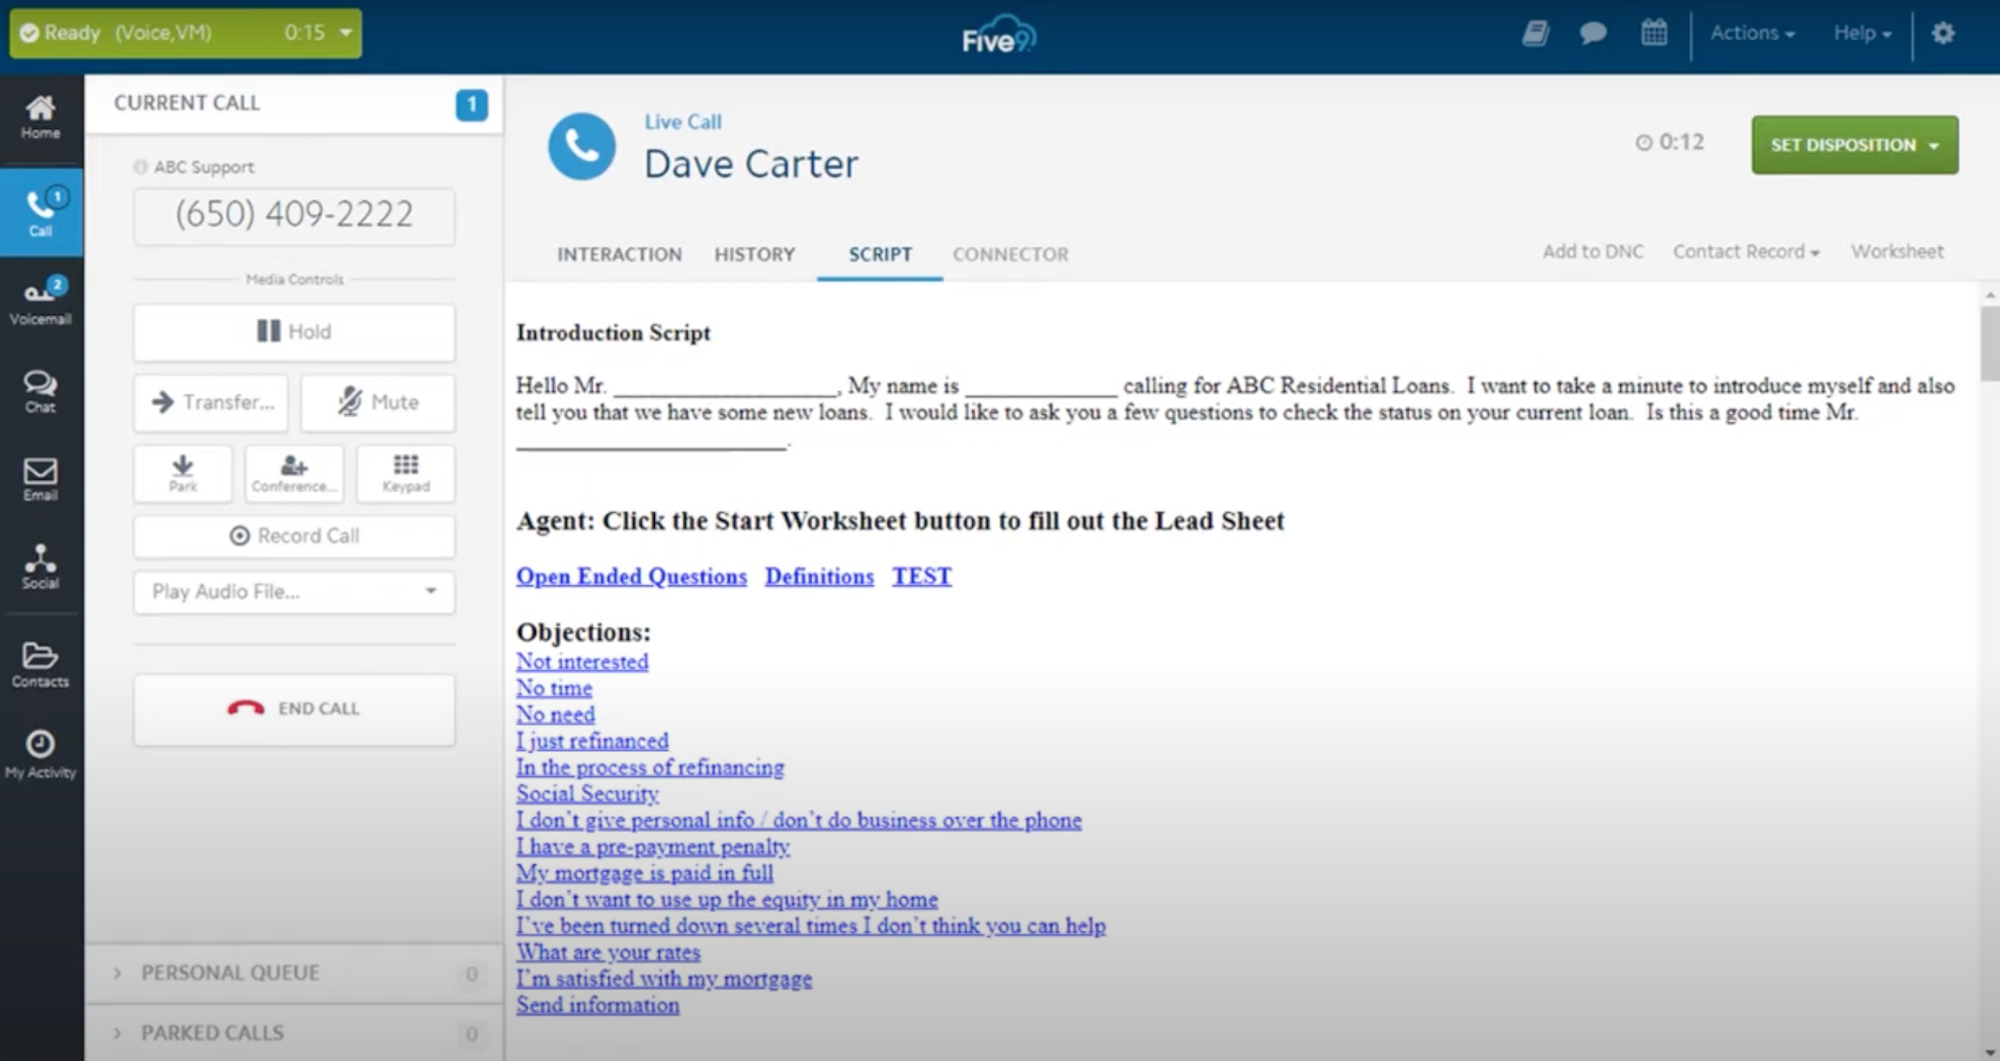
Task: Click the Transfer button
Action: pyautogui.click(x=211, y=402)
